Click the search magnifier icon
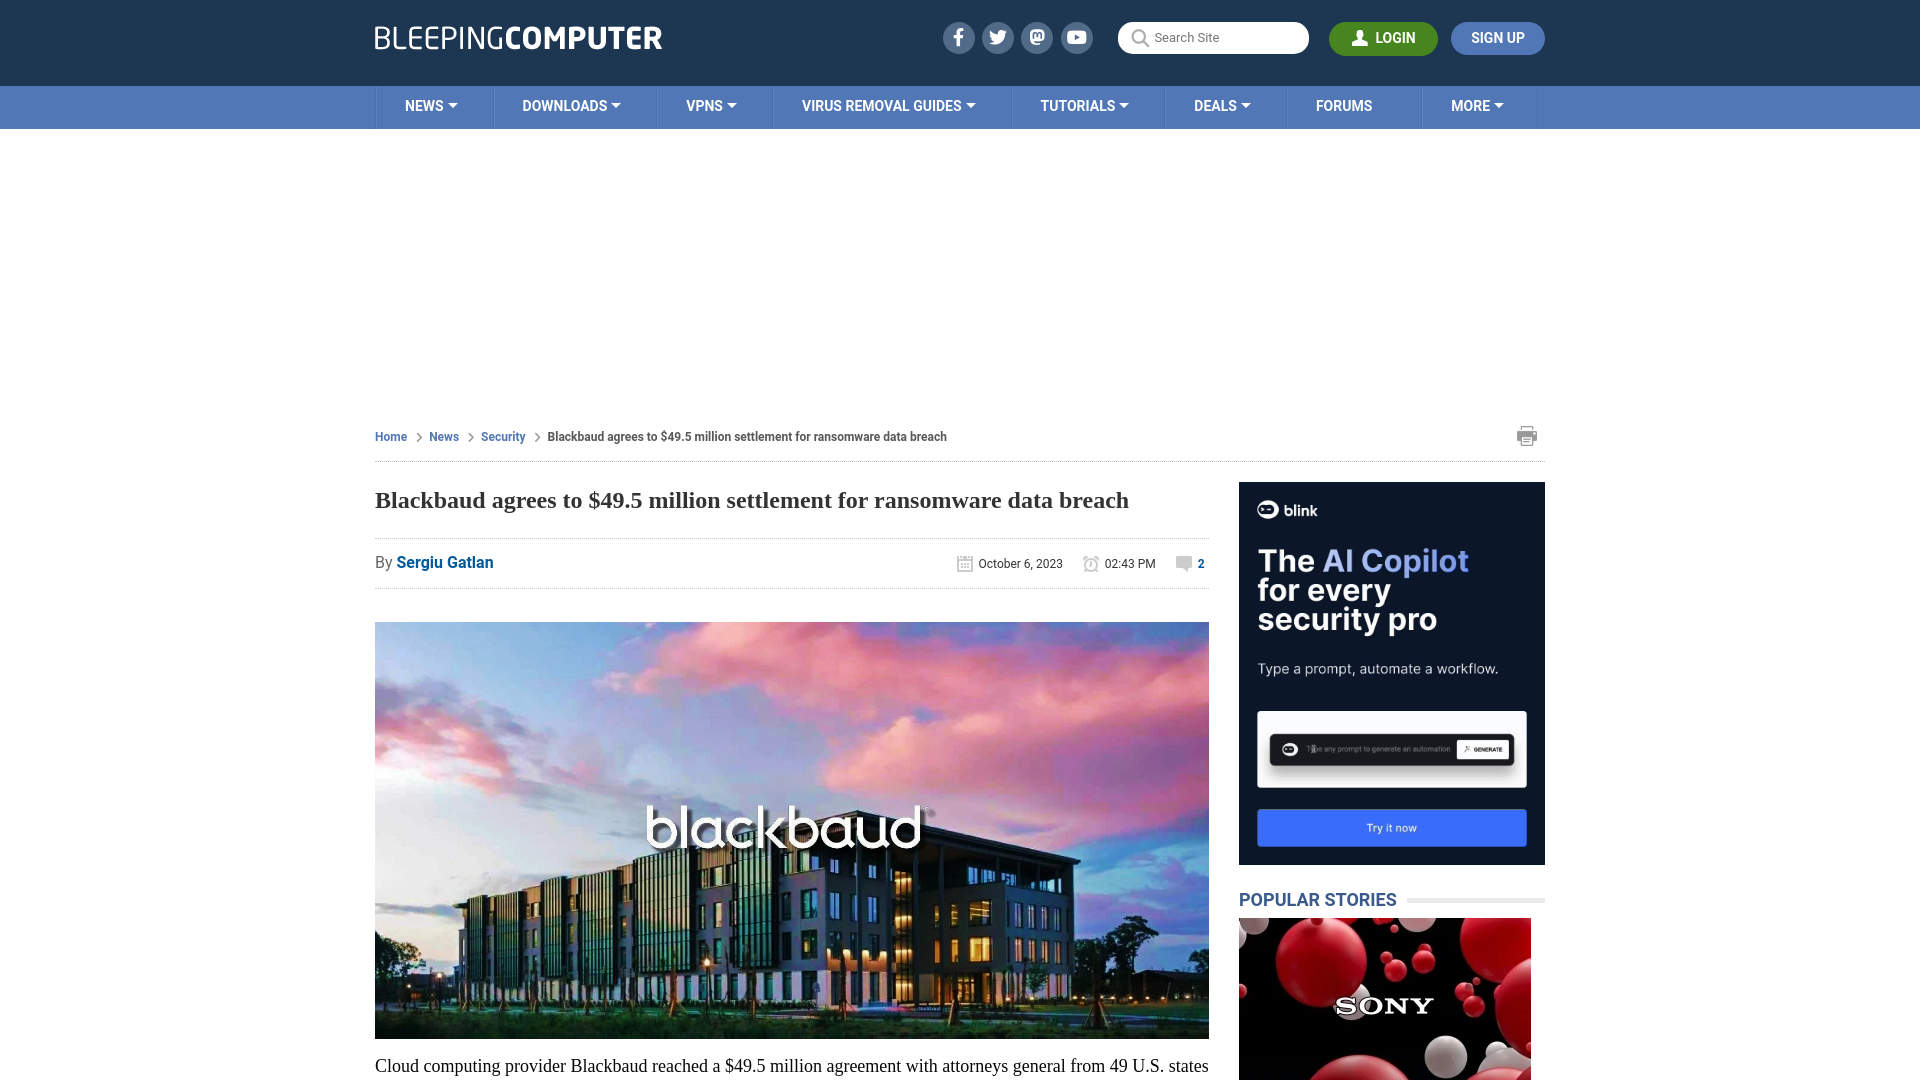 point(1139,38)
